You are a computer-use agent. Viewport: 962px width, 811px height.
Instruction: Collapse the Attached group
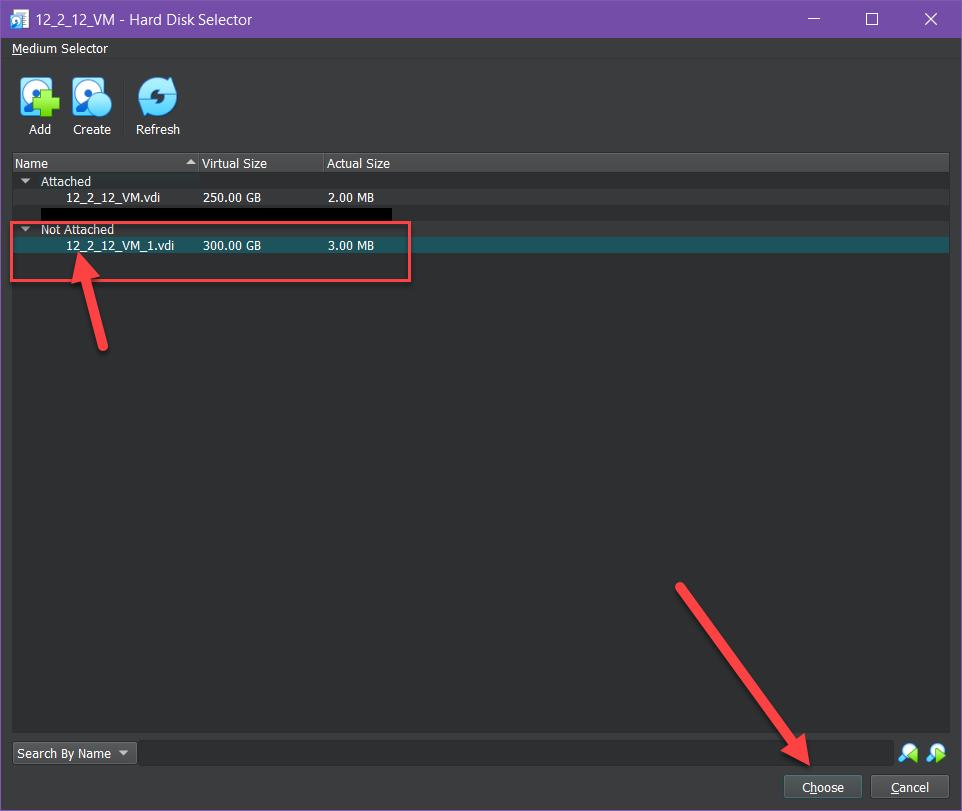click(x=25, y=181)
